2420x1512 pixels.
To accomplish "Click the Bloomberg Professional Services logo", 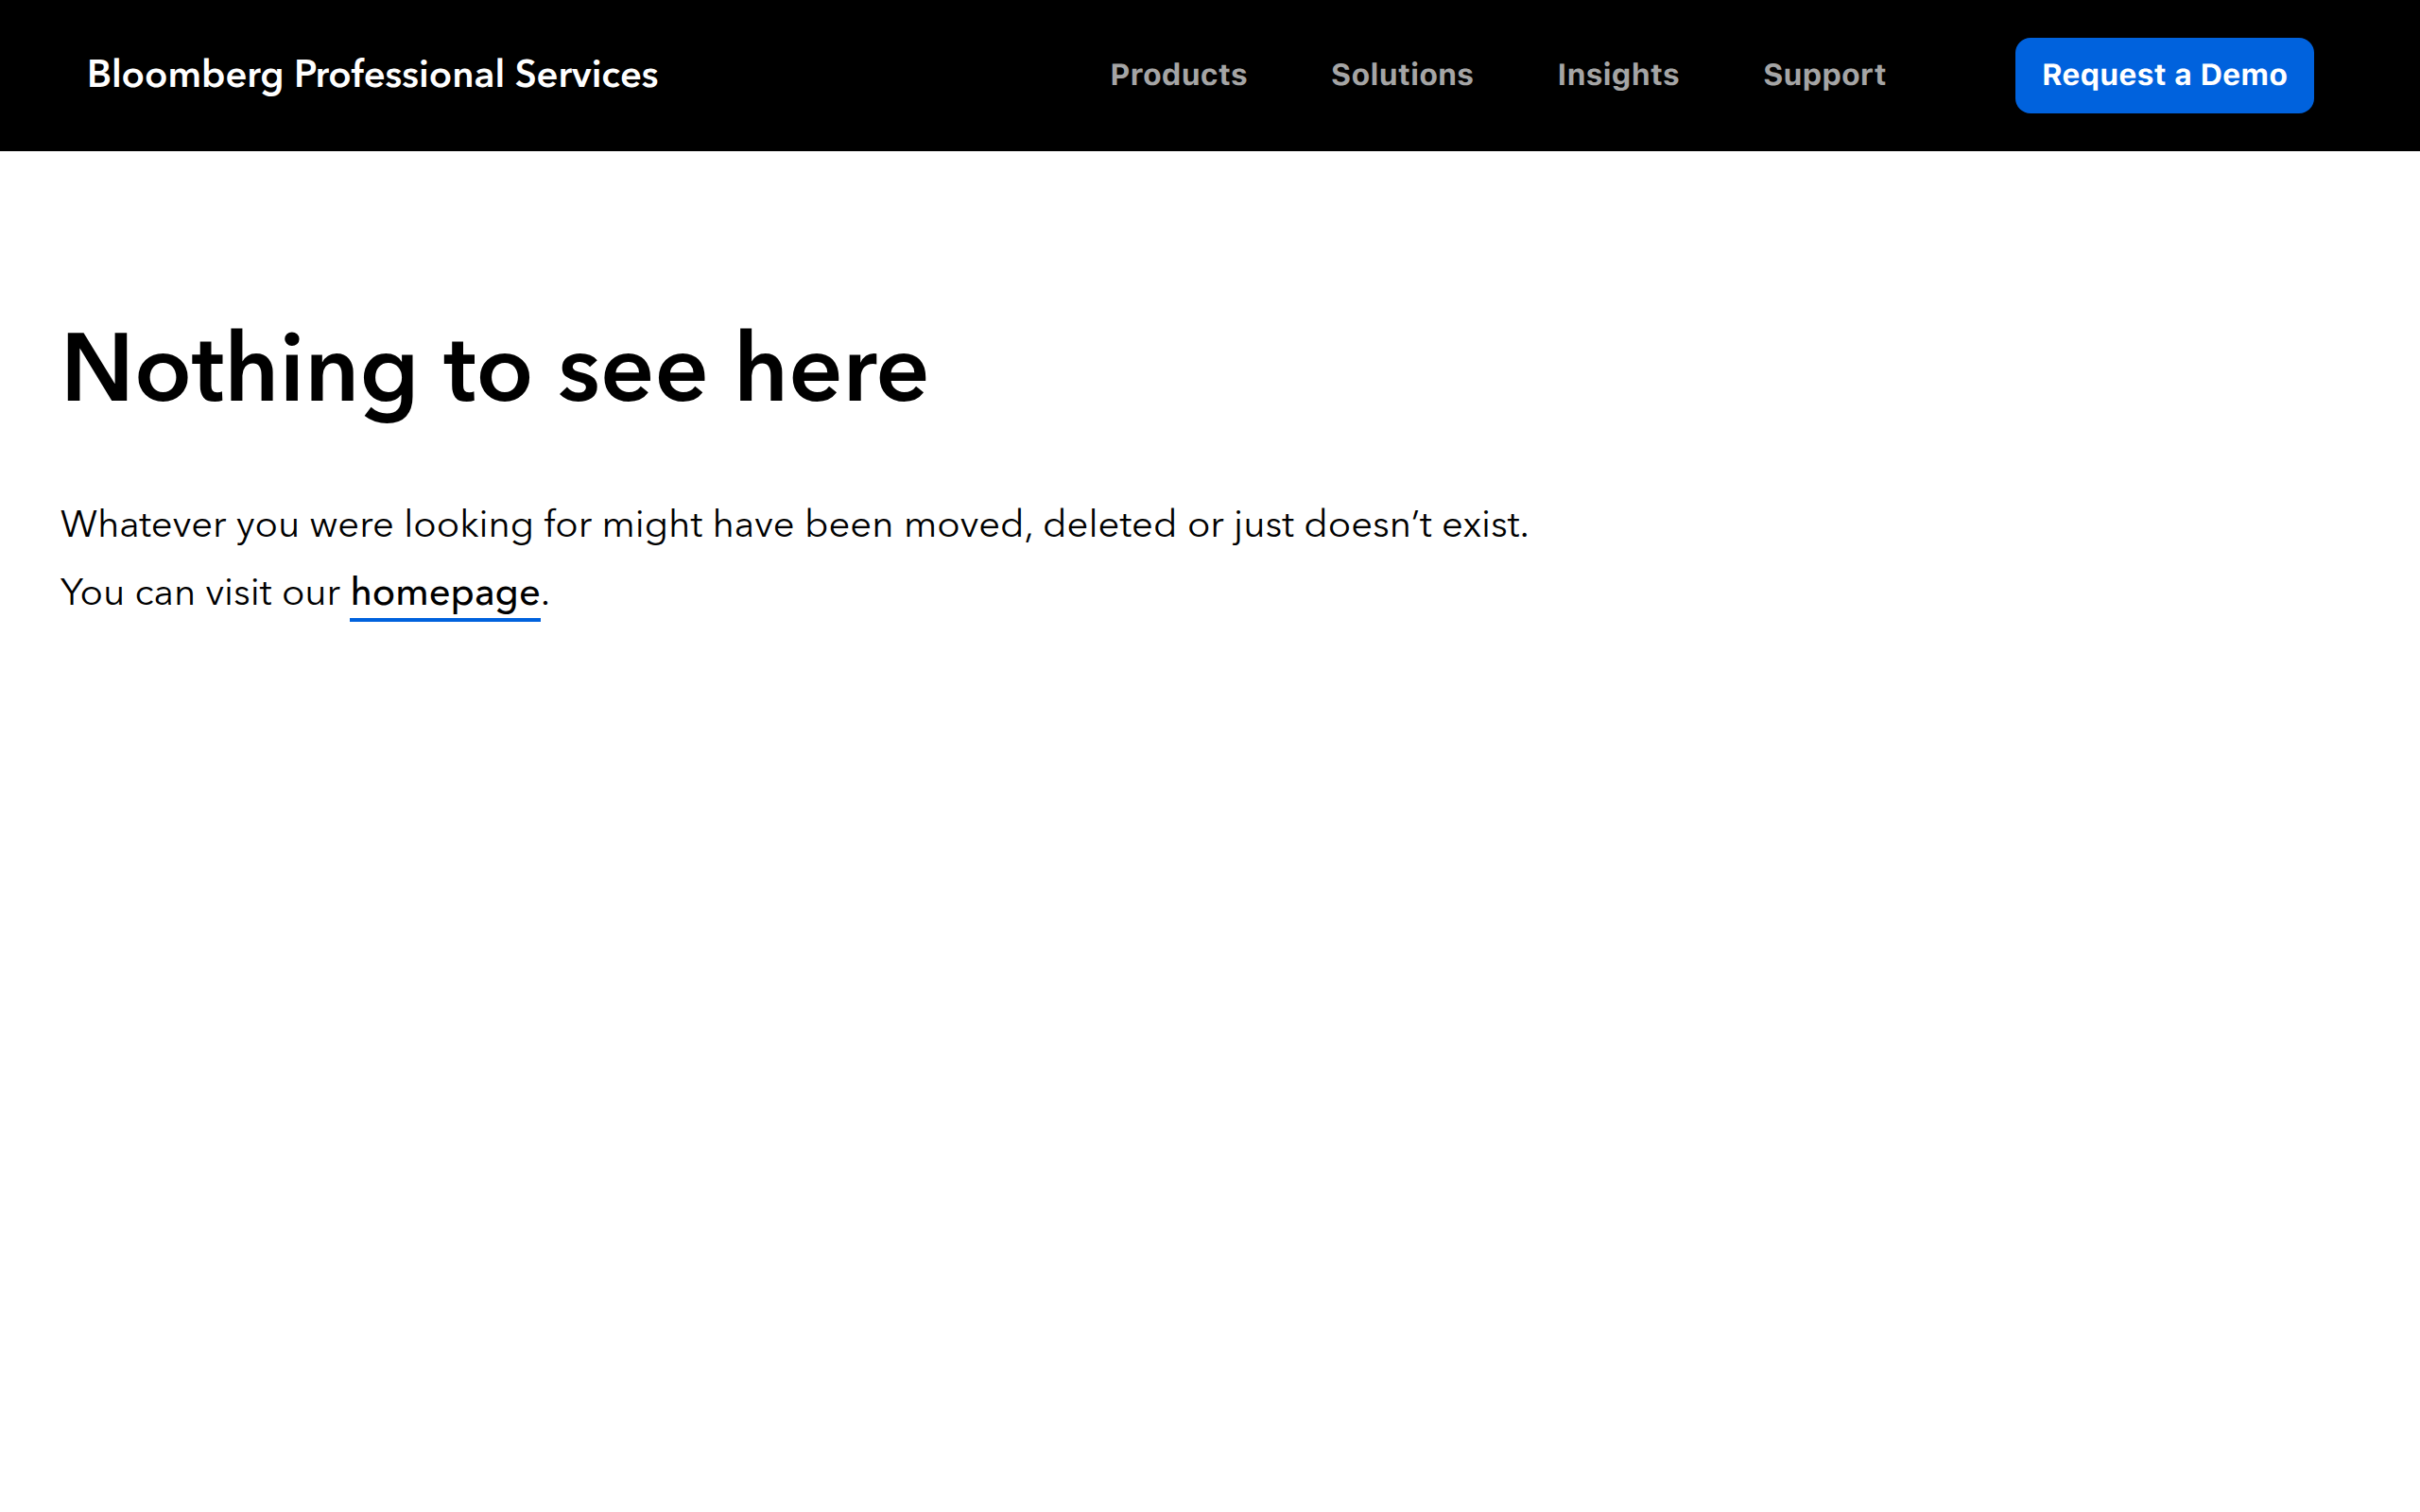I will [372, 75].
